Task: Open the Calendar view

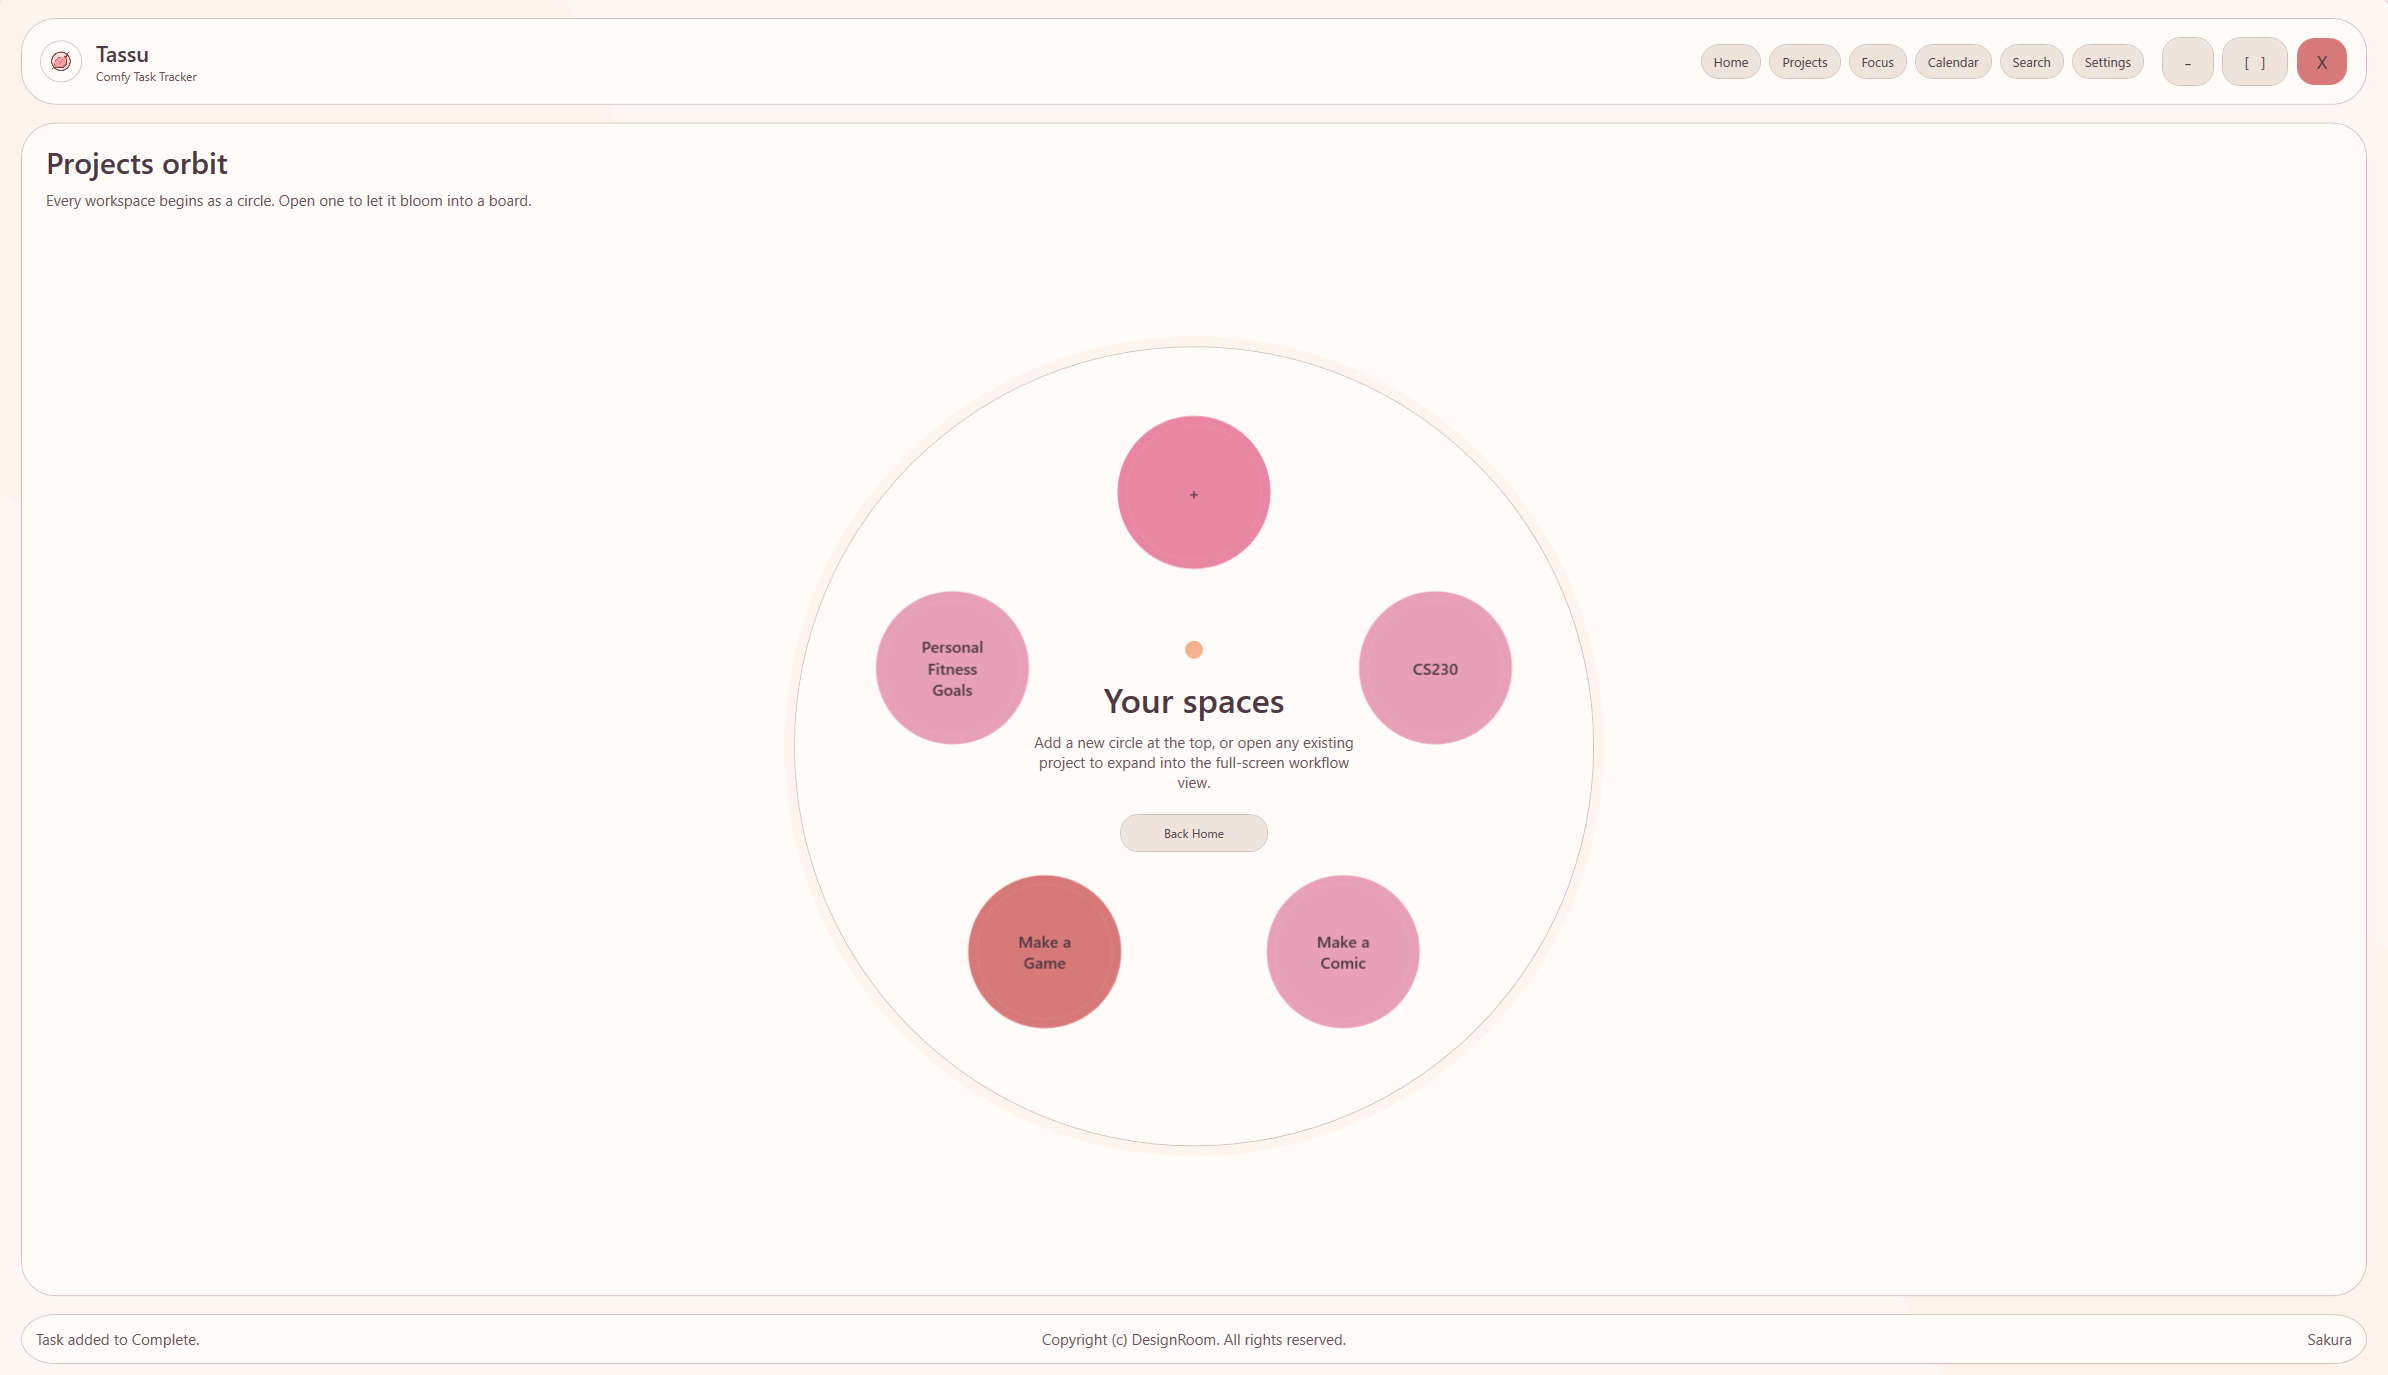Action: click(1952, 62)
